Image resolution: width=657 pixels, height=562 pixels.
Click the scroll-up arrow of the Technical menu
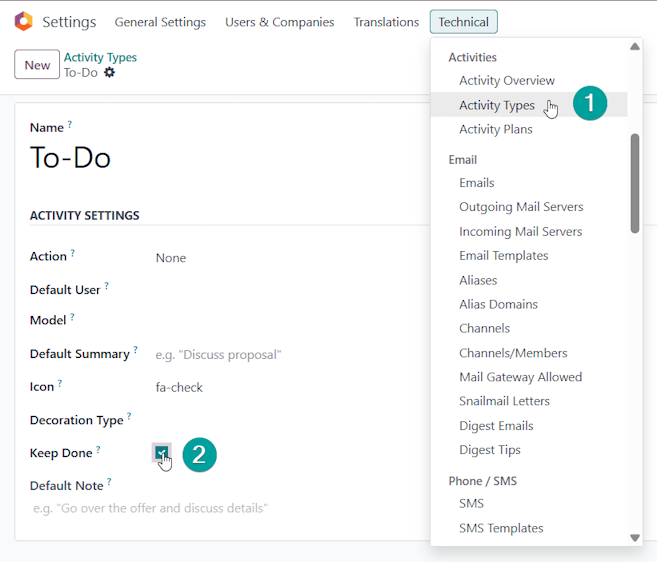click(x=635, y=47)
